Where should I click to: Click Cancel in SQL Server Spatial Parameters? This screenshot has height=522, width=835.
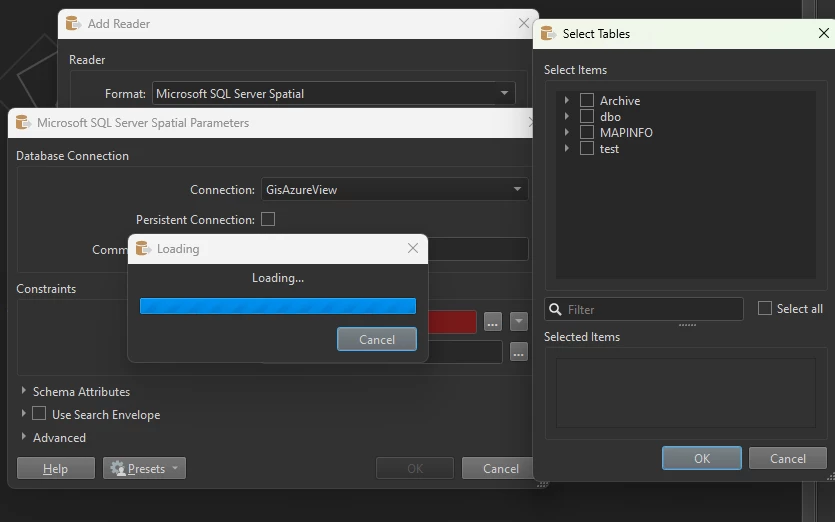[x=497, y=468]
